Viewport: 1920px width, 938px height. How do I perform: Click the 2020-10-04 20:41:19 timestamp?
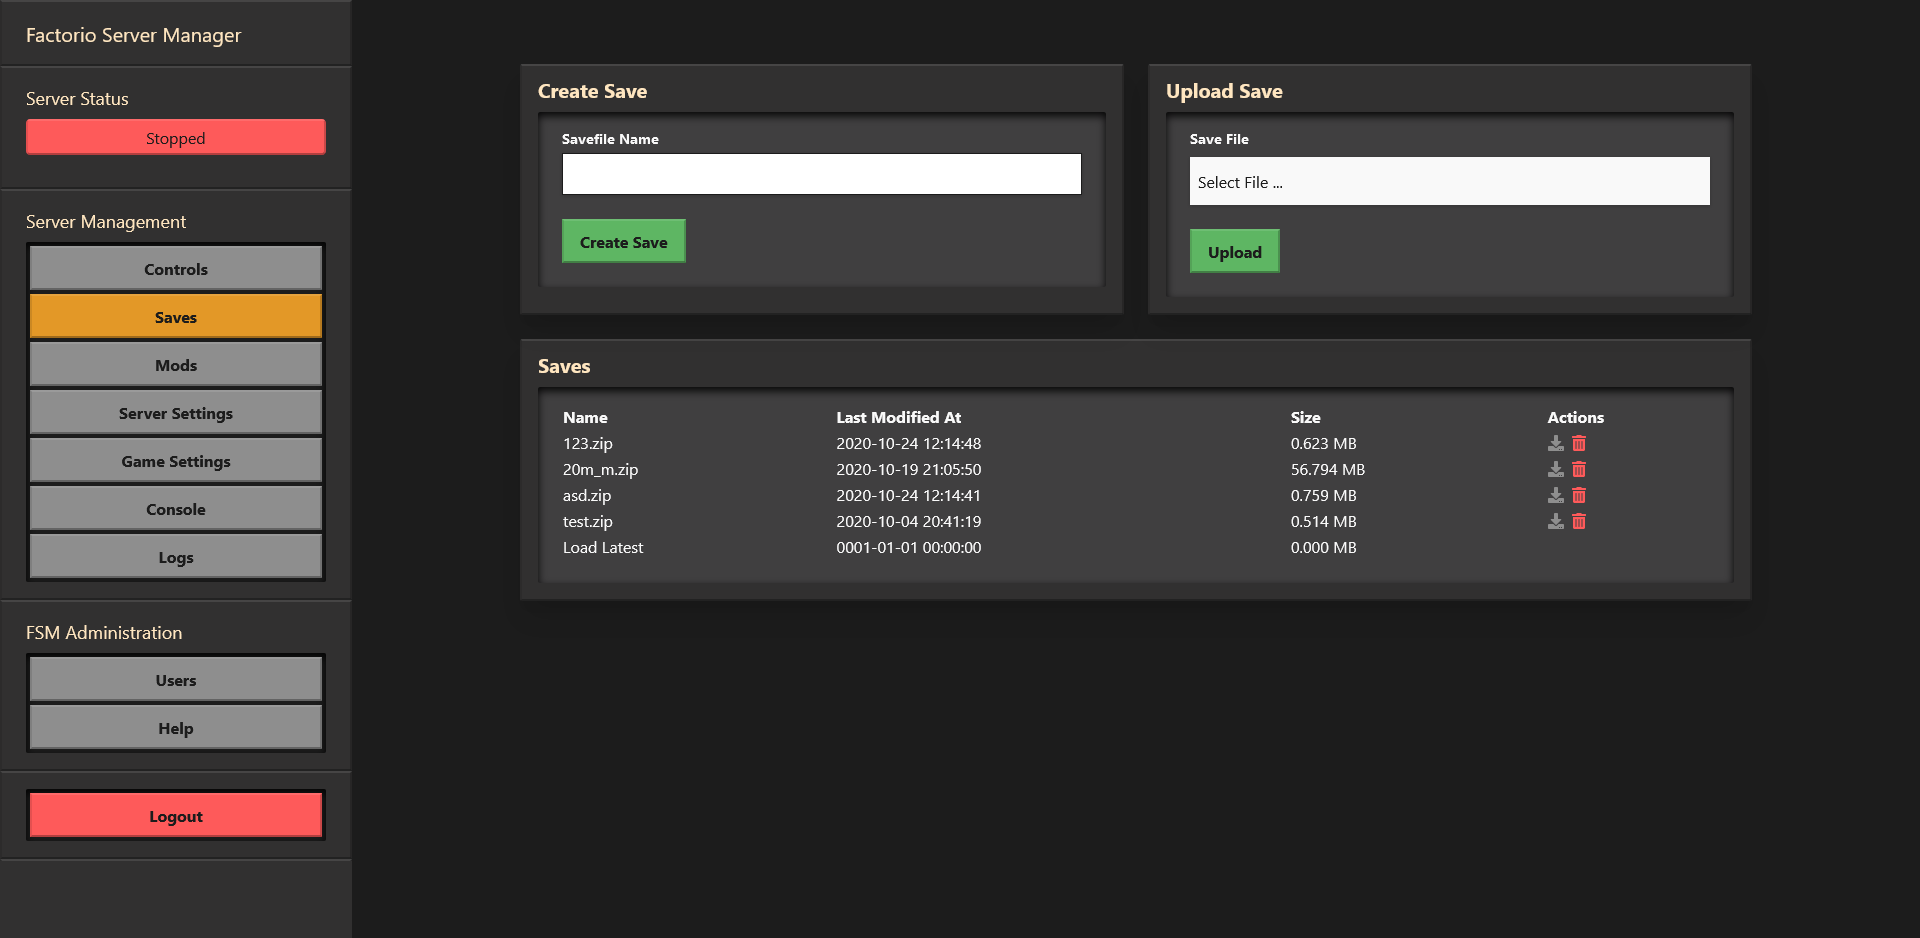tap(909, 521)
